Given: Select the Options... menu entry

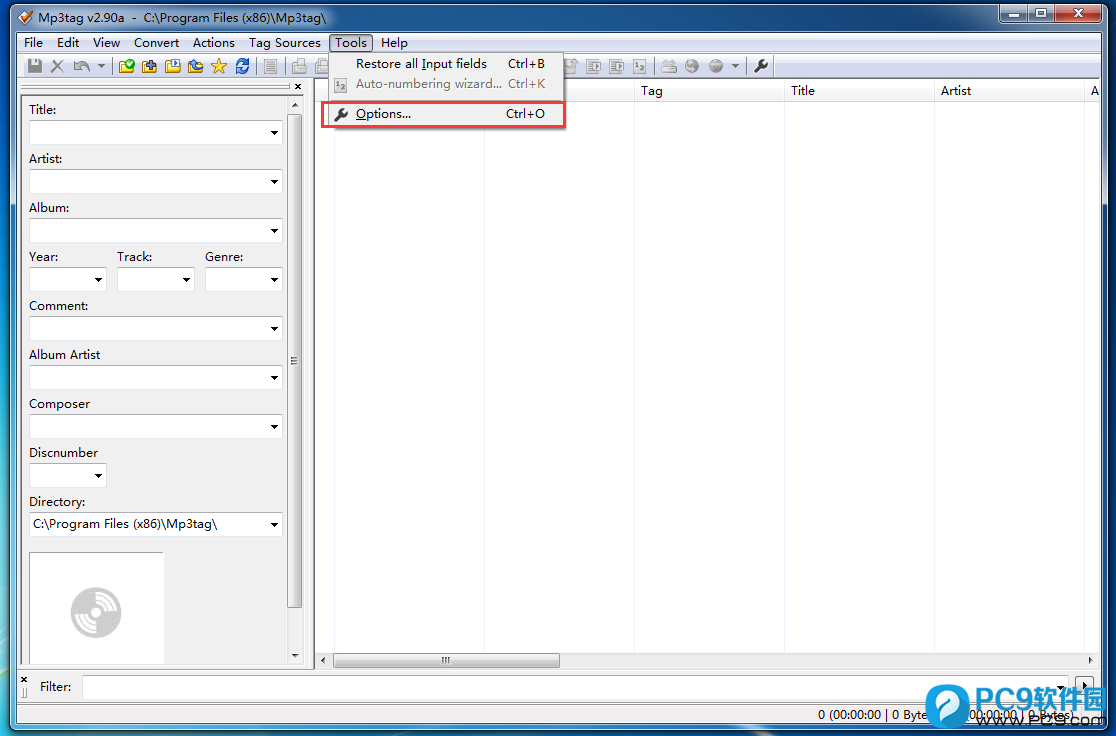Looking at the screenshot, I should 443,114.
